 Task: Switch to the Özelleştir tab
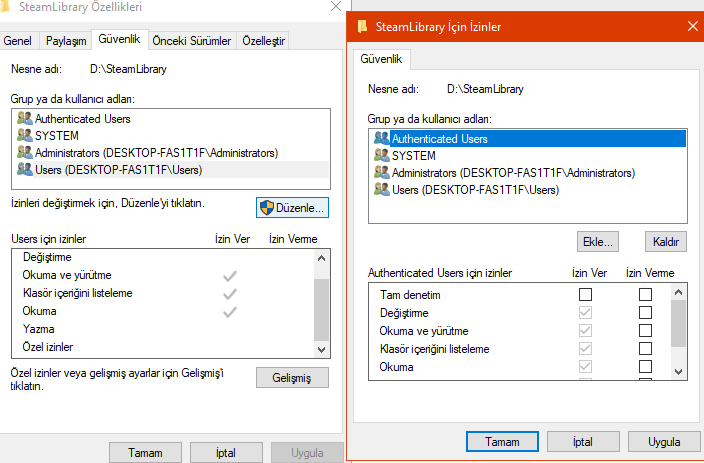click(x=264, y=41)
